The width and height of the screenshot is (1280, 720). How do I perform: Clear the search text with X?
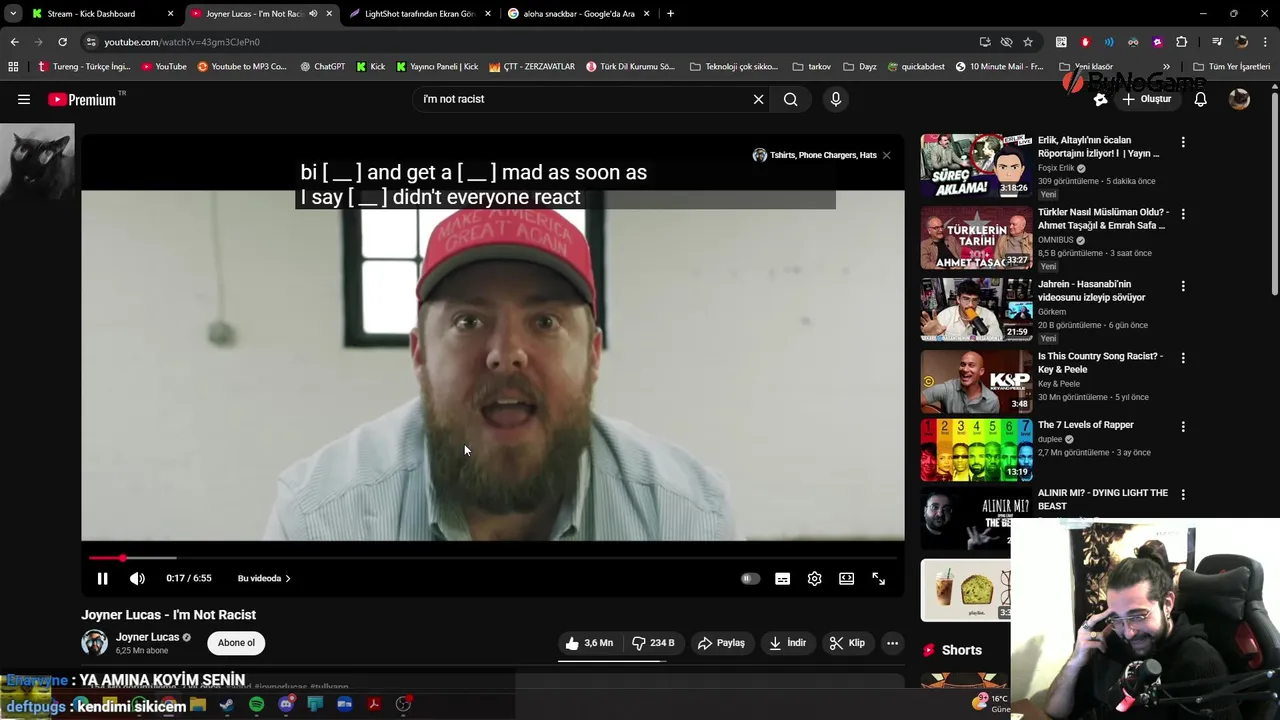coord(758,99)
